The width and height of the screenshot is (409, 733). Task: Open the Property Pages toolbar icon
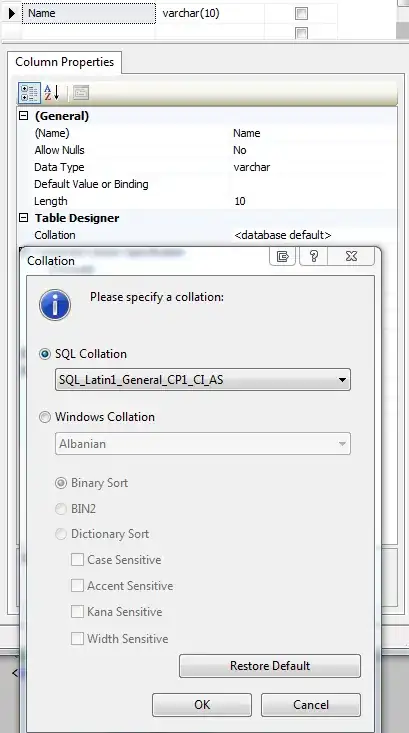point(80,93)
